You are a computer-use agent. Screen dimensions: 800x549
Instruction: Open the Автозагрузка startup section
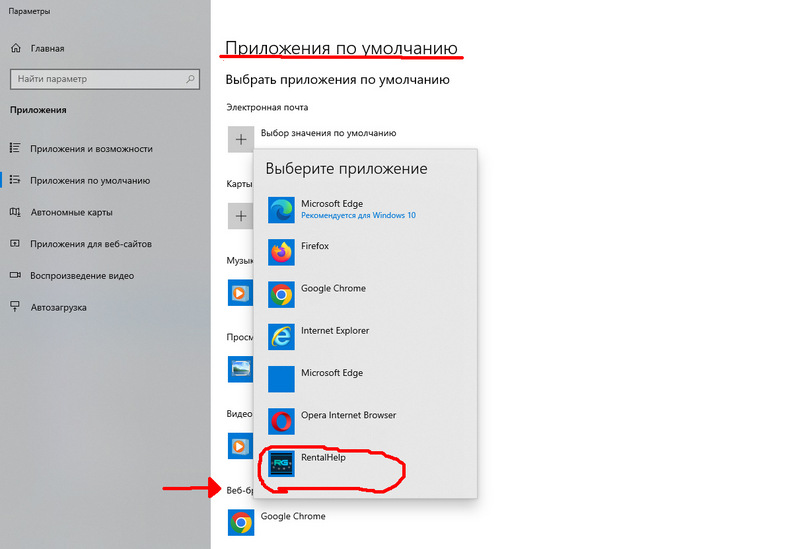pyautogui.click(x=58, y=308)
